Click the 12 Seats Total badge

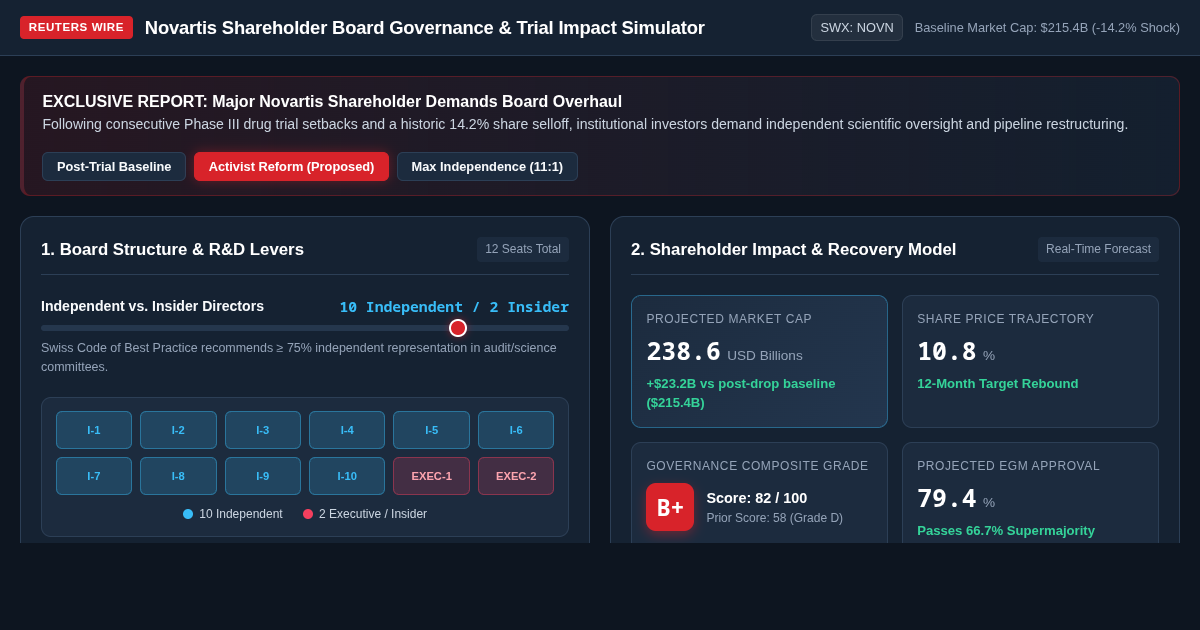pos(523,249)
